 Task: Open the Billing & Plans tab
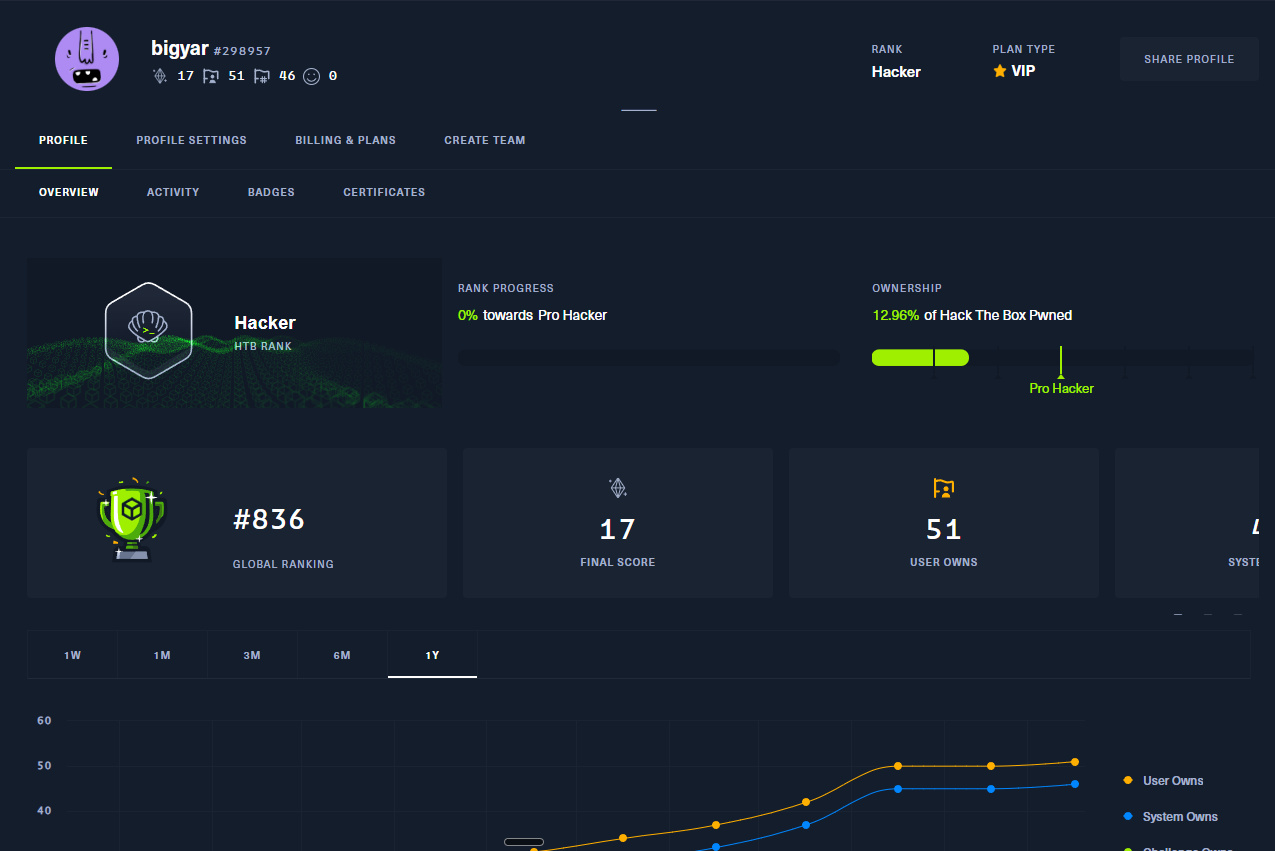(345, 140)
